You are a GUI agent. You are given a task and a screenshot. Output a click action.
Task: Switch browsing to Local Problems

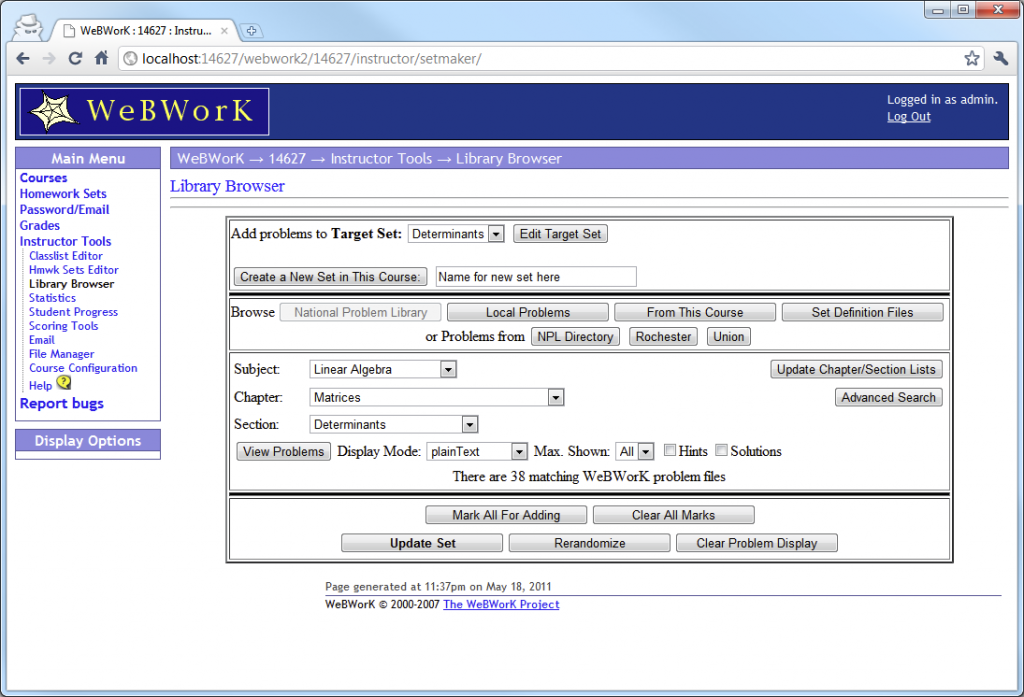[x=527, y=311]
